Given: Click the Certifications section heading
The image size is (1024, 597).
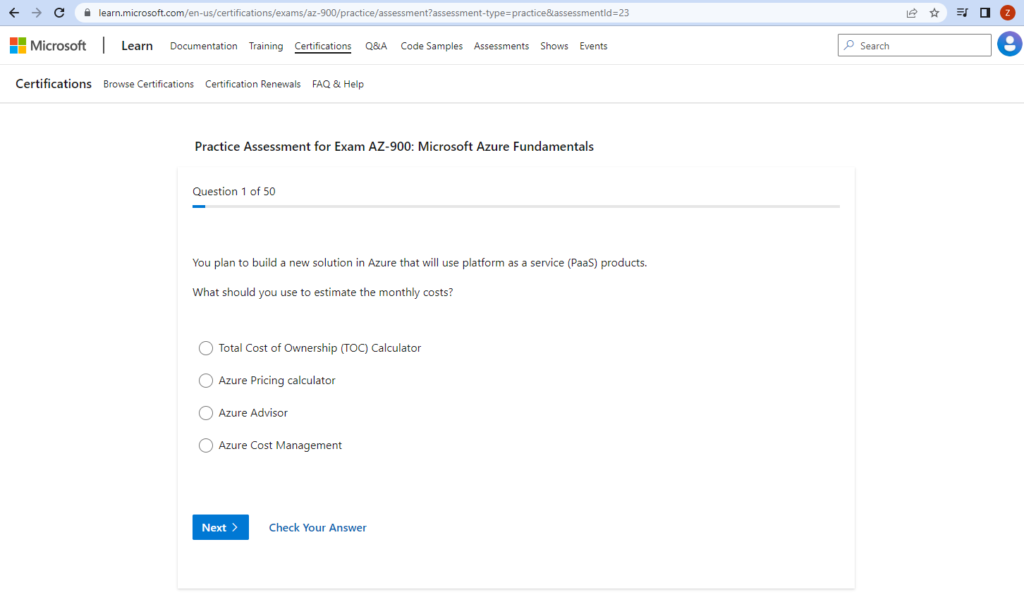Looking at the screenshot, I should 54,84.
